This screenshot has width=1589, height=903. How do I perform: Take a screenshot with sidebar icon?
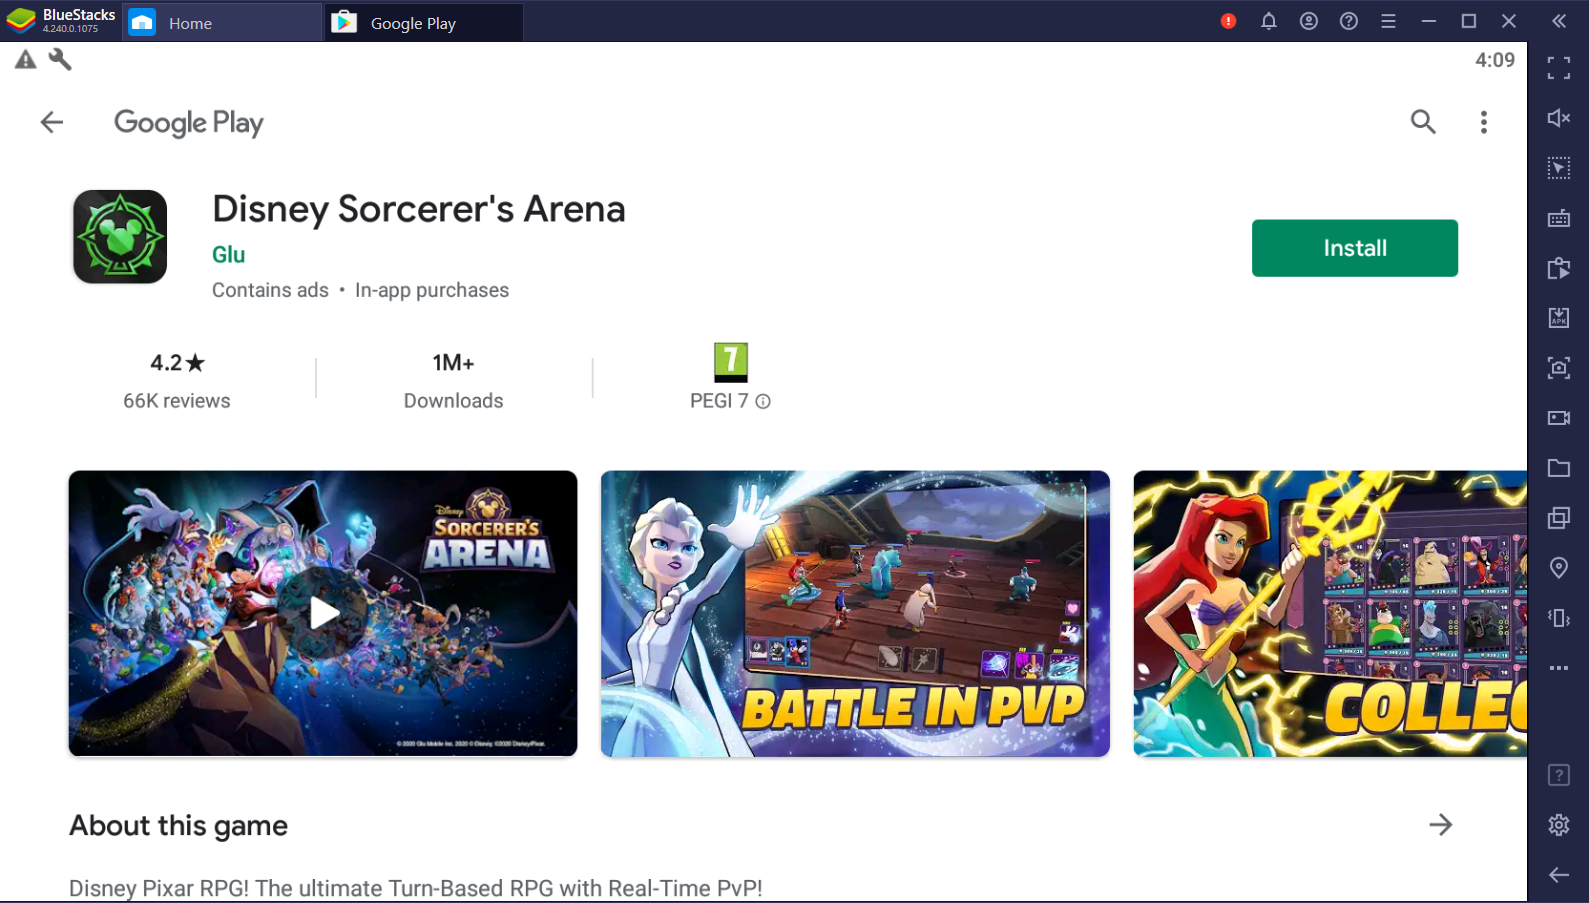pos(1559,368)
